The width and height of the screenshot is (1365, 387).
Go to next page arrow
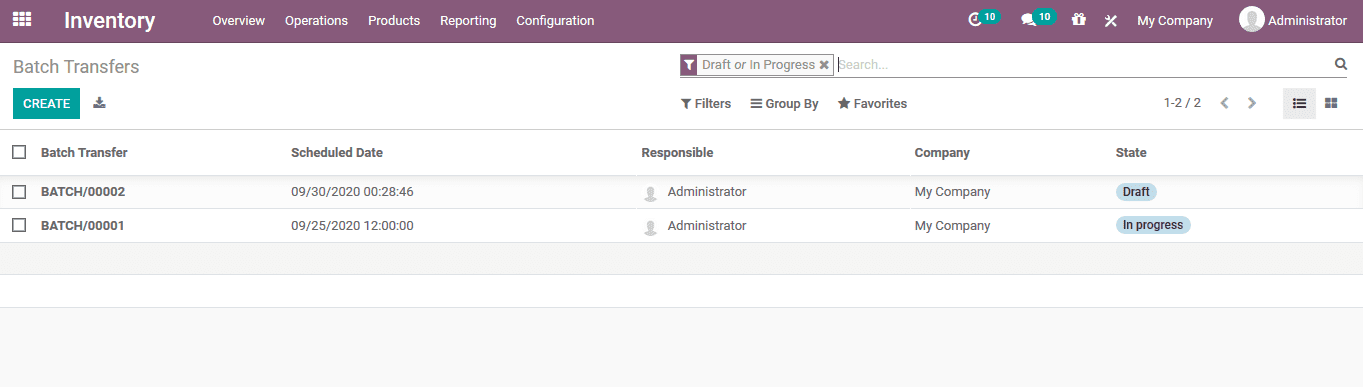[x=1251, y=103]
